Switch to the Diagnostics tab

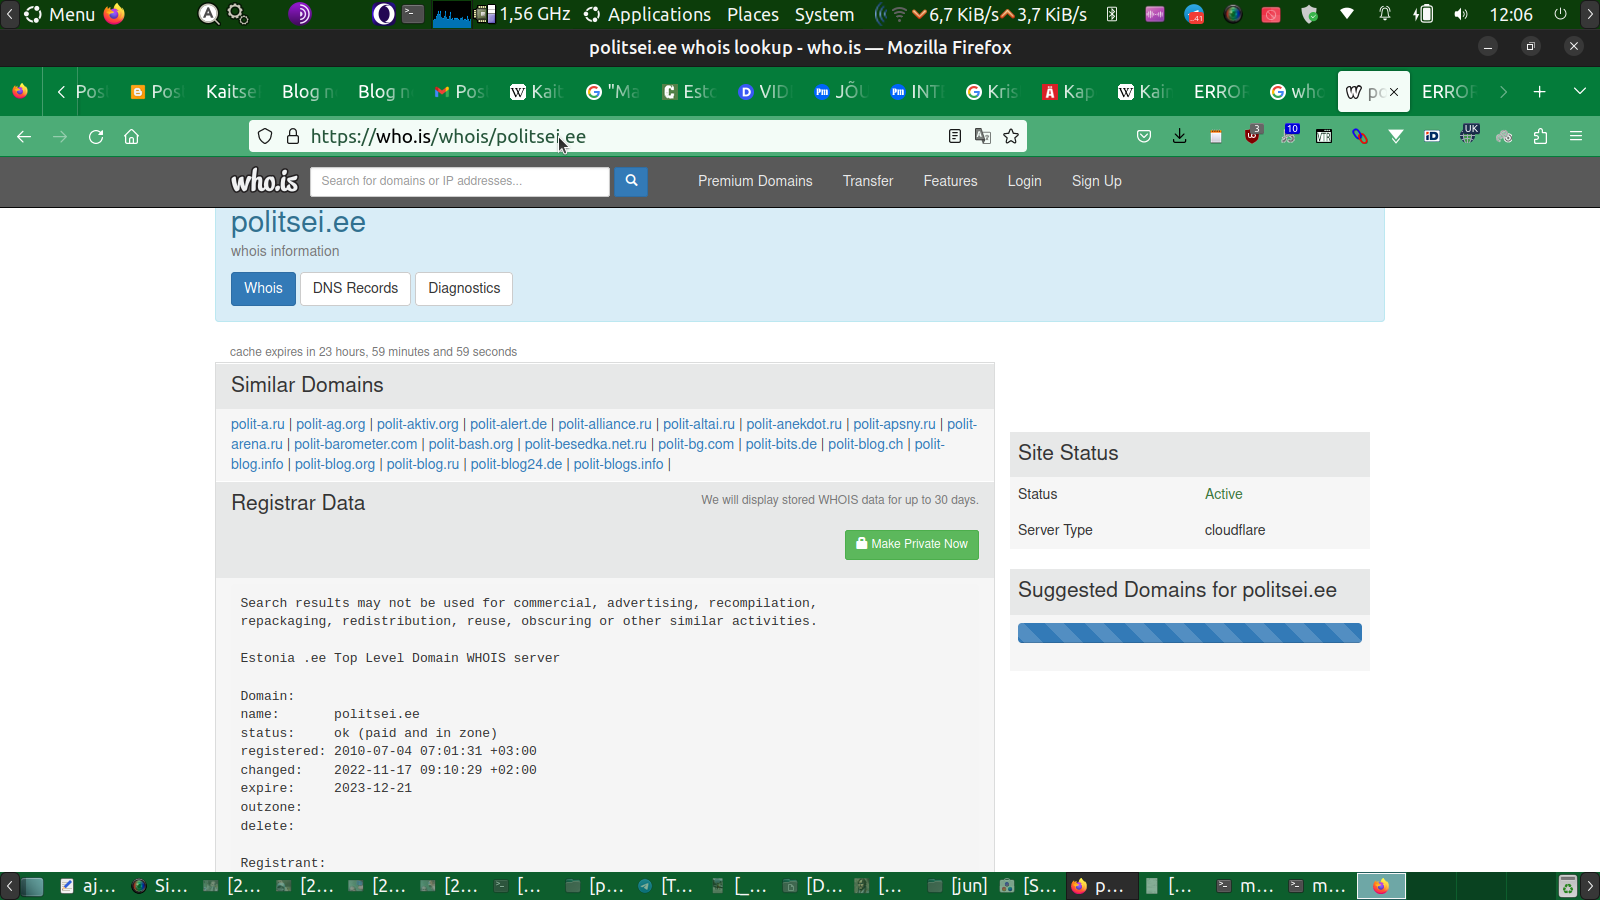[x=464, y=288]
